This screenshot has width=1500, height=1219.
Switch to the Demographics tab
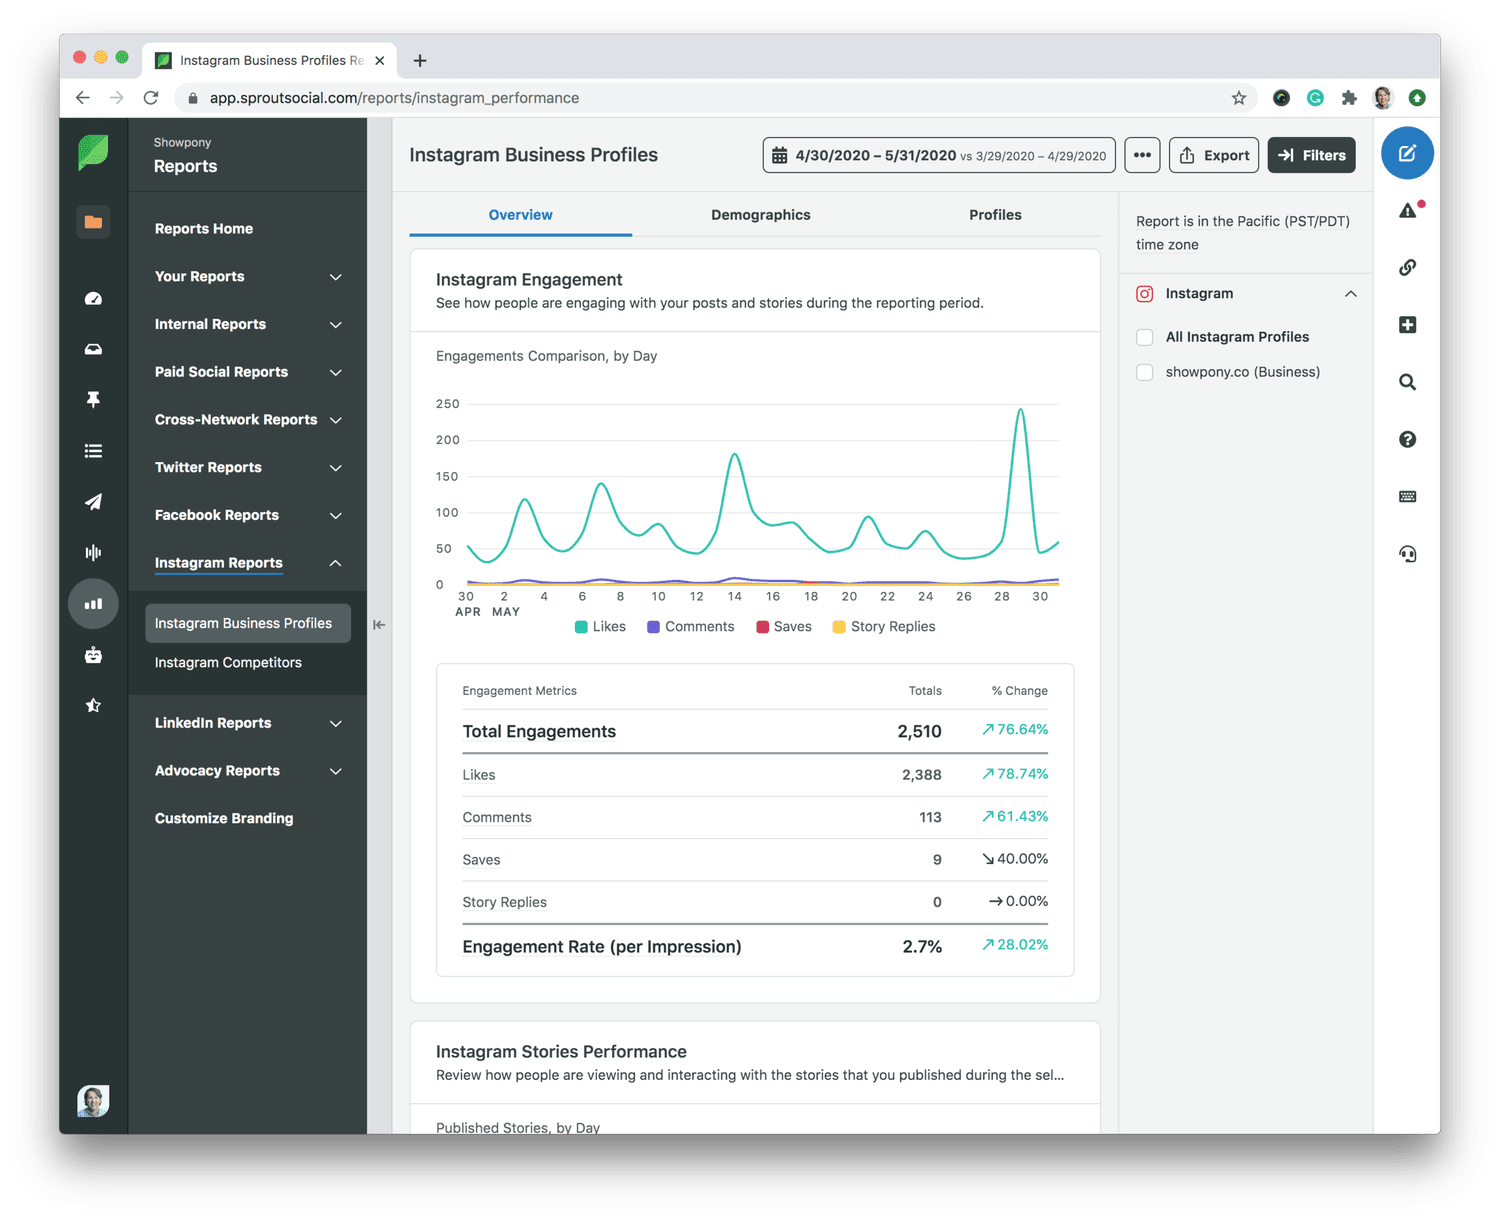click(761, 215)
